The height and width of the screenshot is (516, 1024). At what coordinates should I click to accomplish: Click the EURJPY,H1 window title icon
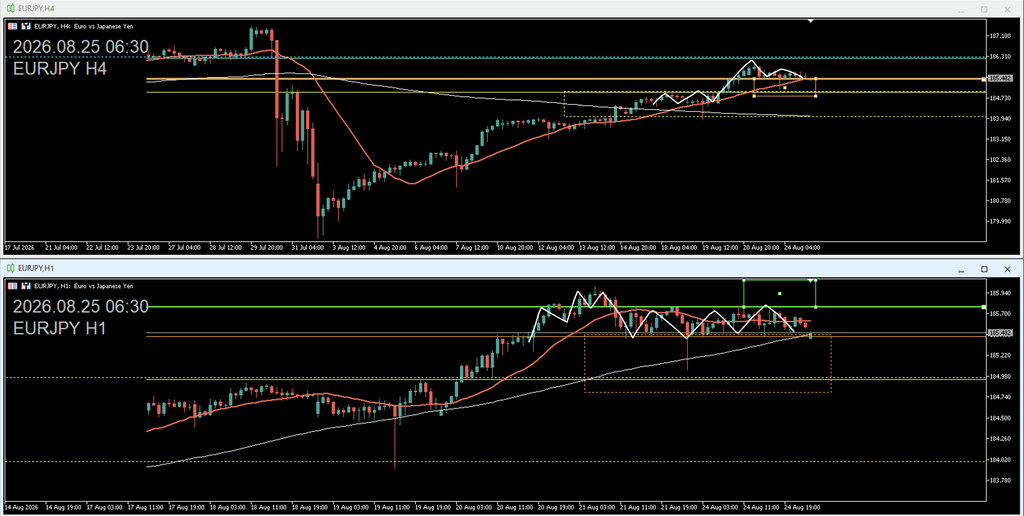coord(10,268)
